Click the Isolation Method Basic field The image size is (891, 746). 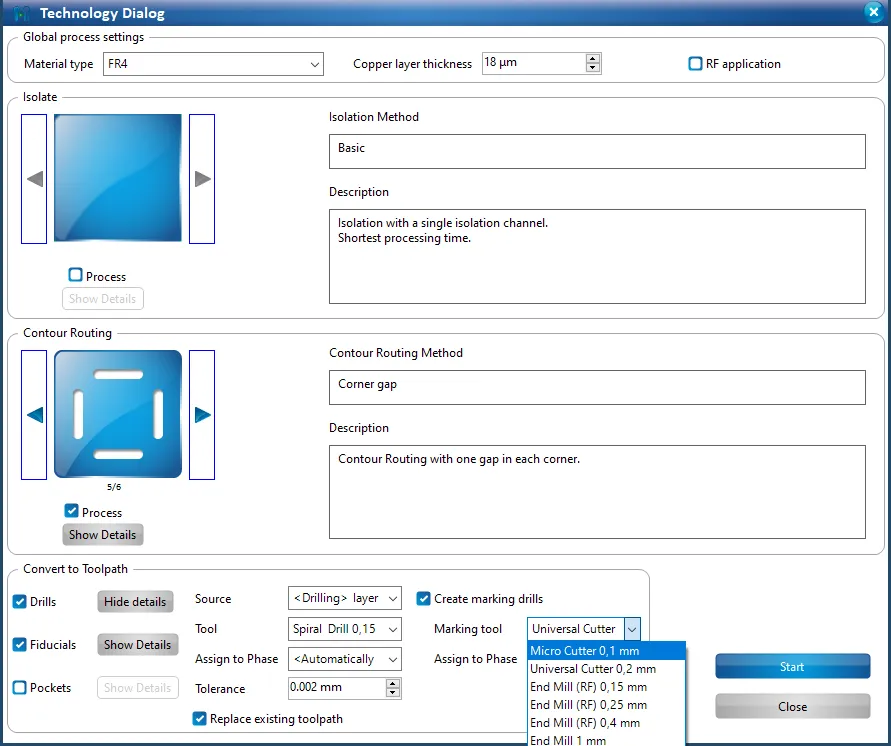pos(597,151)
